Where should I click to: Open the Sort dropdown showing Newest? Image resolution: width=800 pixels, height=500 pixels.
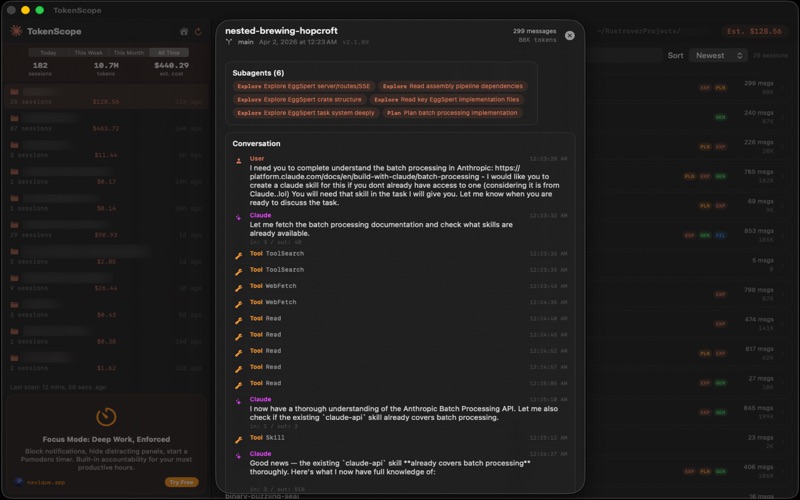pos(718,55)
